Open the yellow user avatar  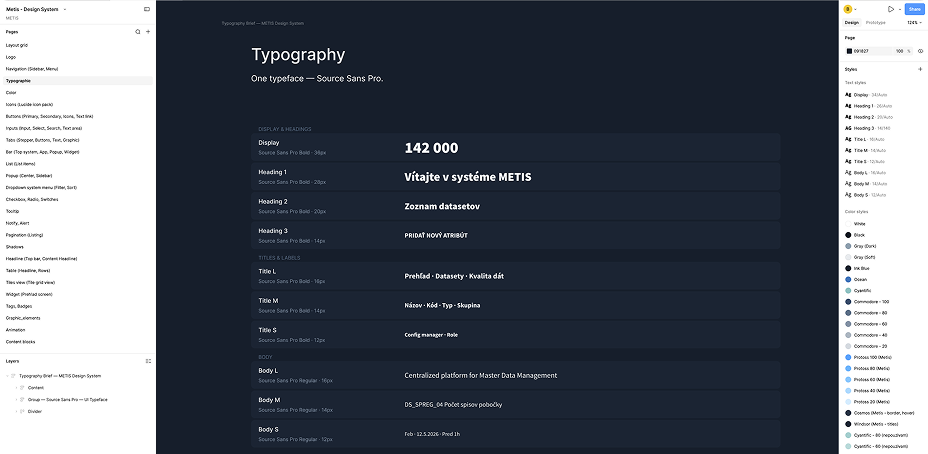point(848,9)
